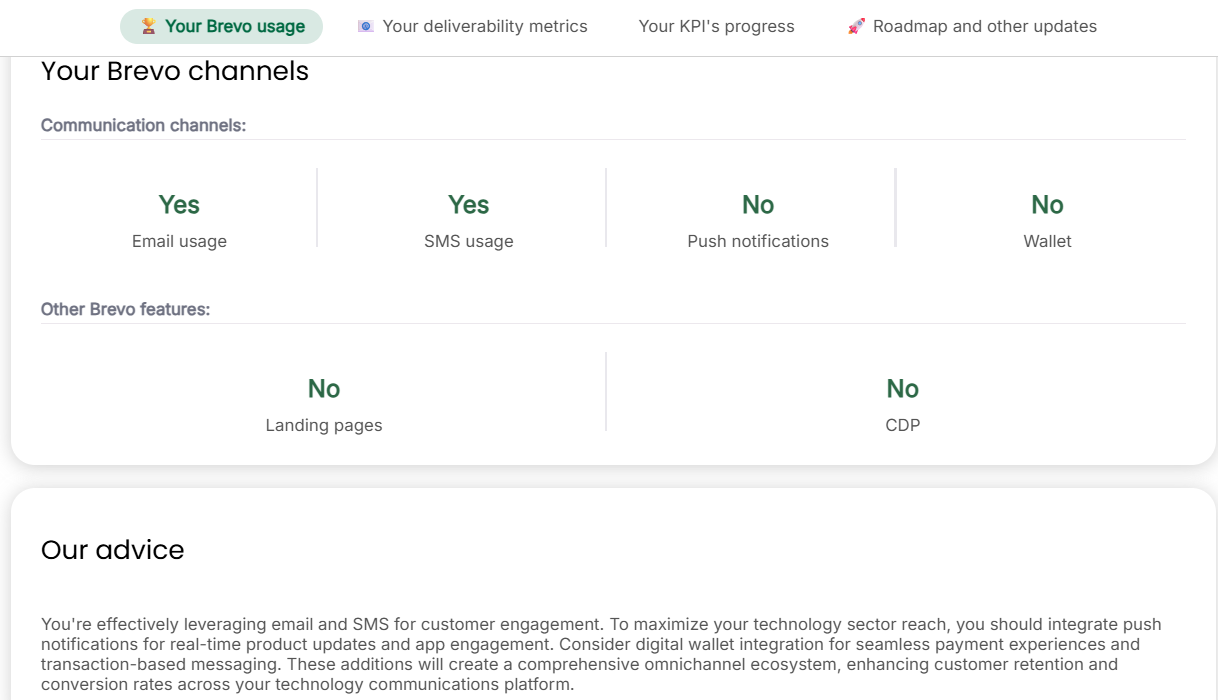The height and width of the screenshot is (700, 1218).
Task: Click the 'Our advice' heading
Action: 113,550
